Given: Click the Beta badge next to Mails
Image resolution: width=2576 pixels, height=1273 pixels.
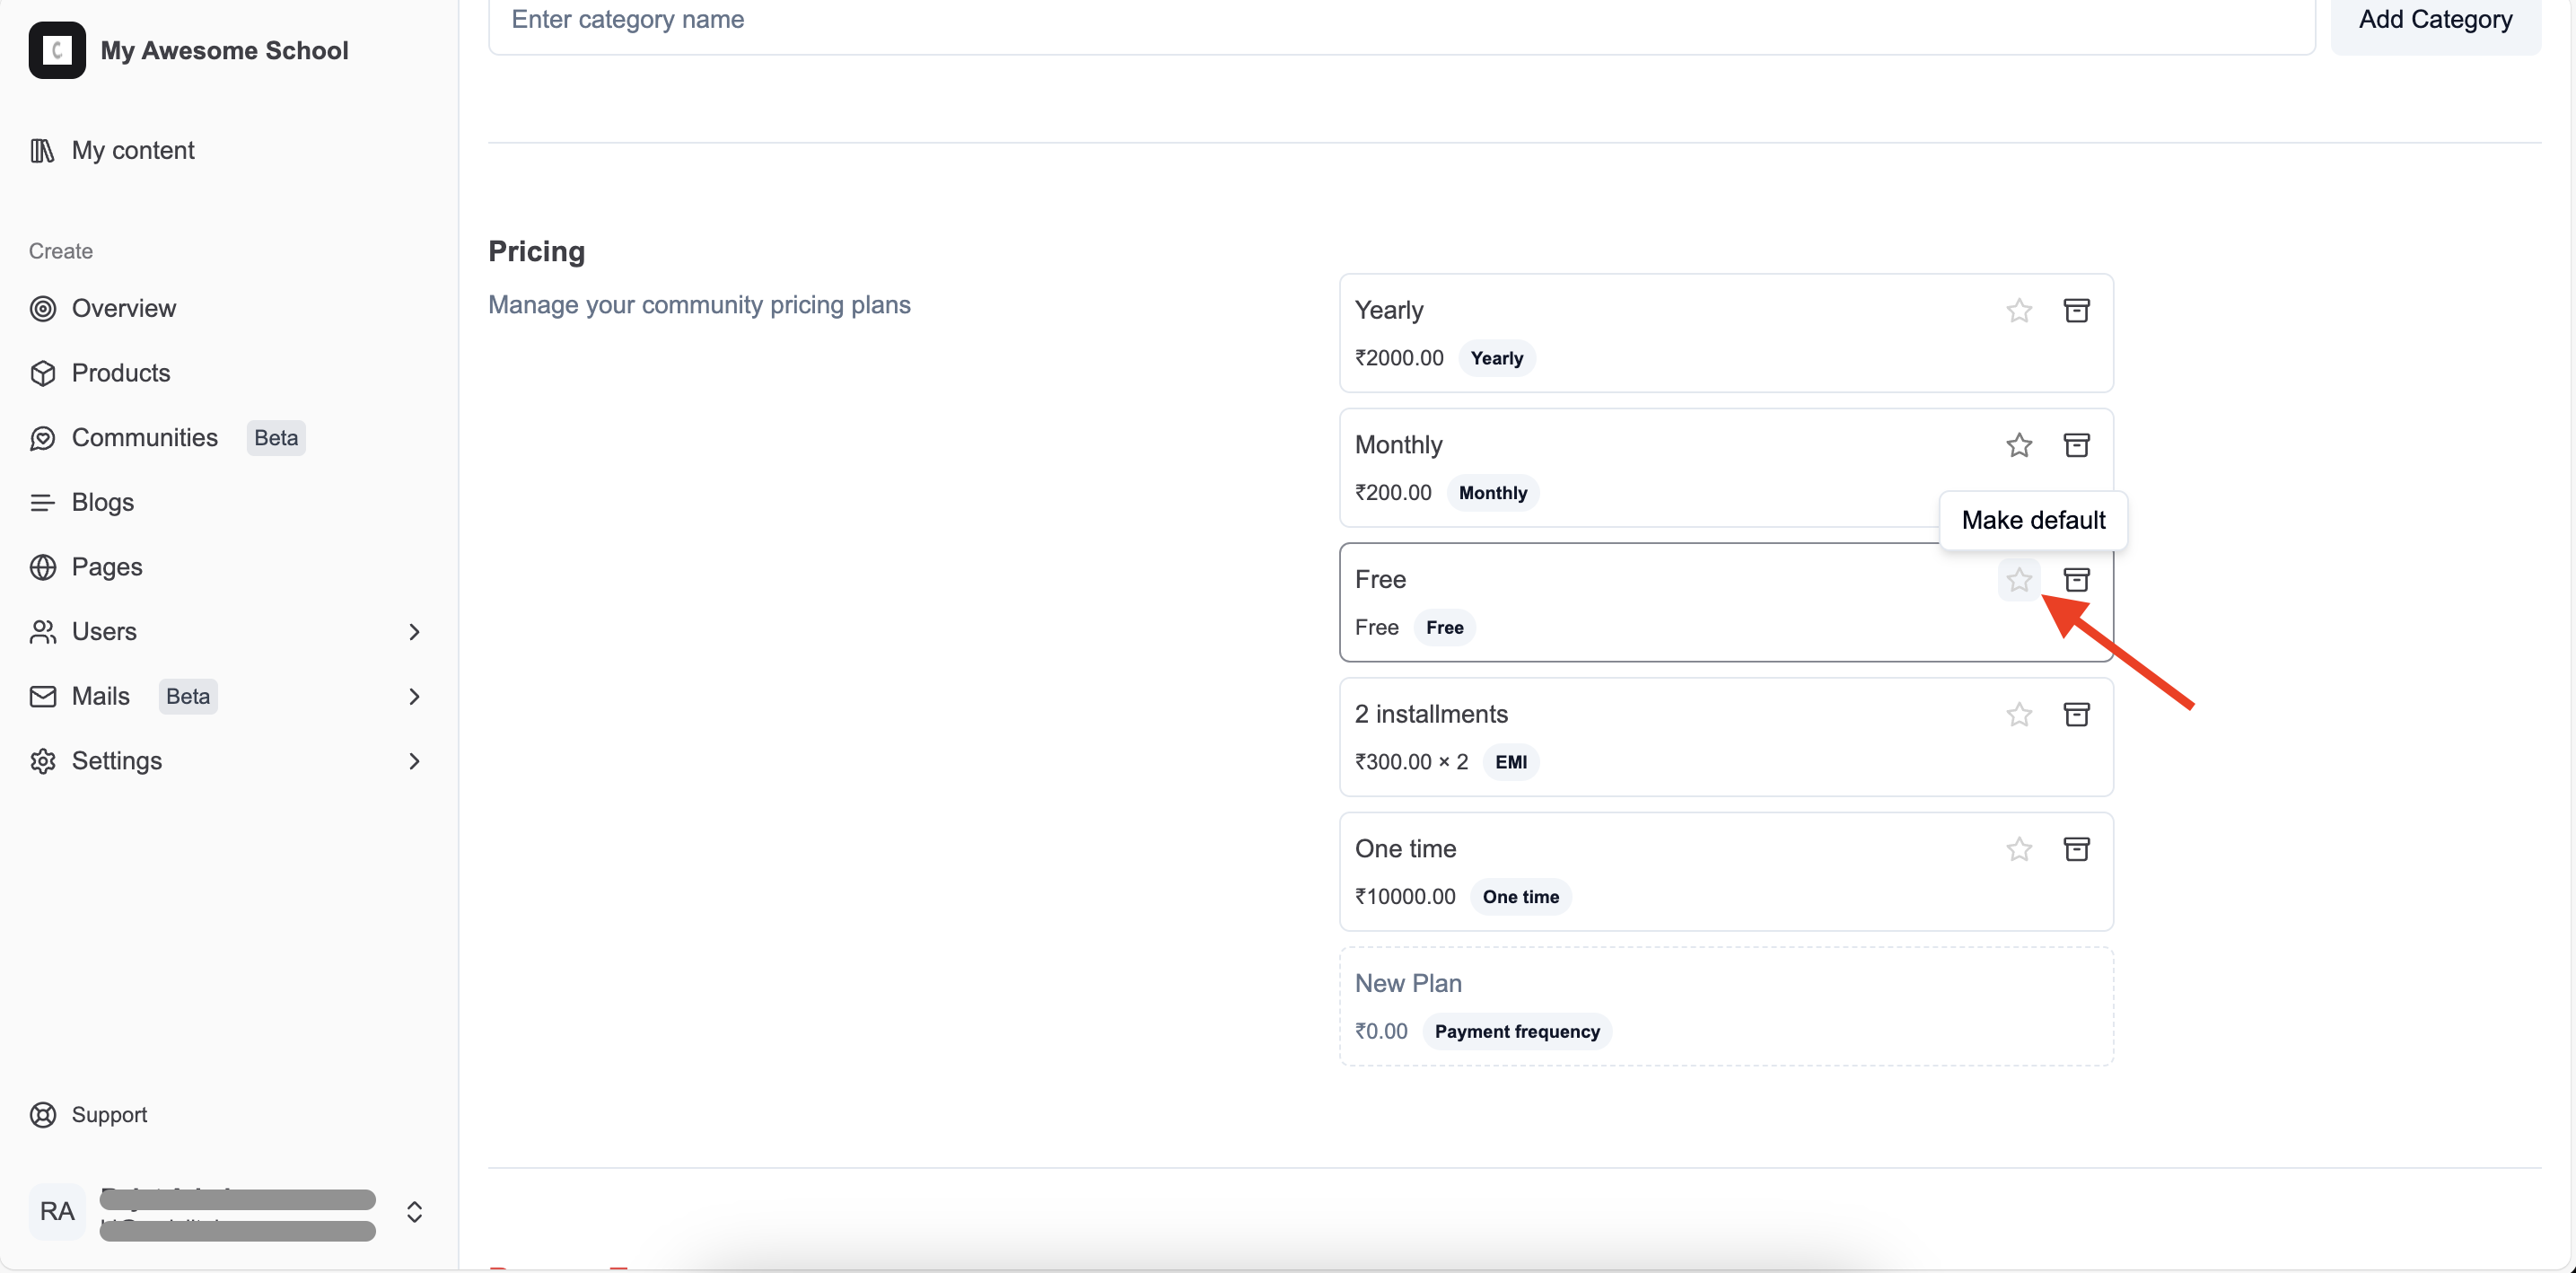Looking at the screenshot, I should coord(188,697).
